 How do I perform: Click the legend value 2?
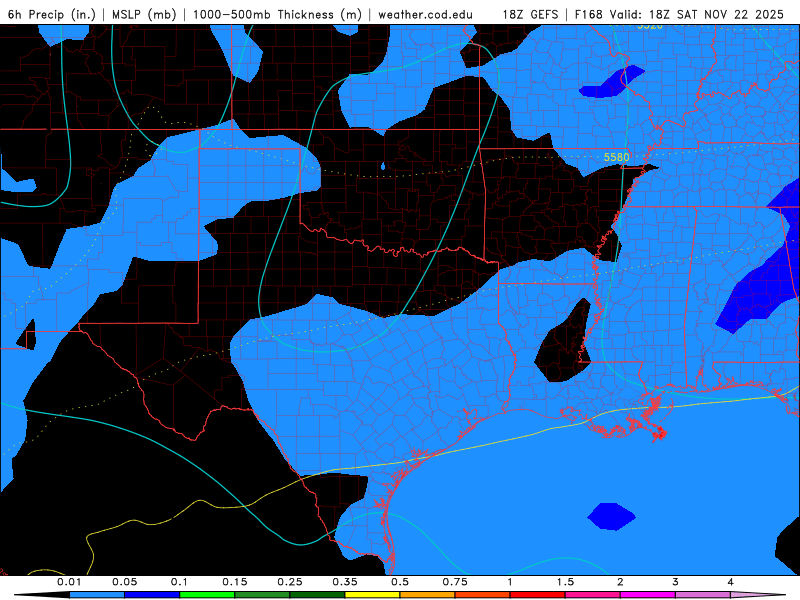point(620,582)
